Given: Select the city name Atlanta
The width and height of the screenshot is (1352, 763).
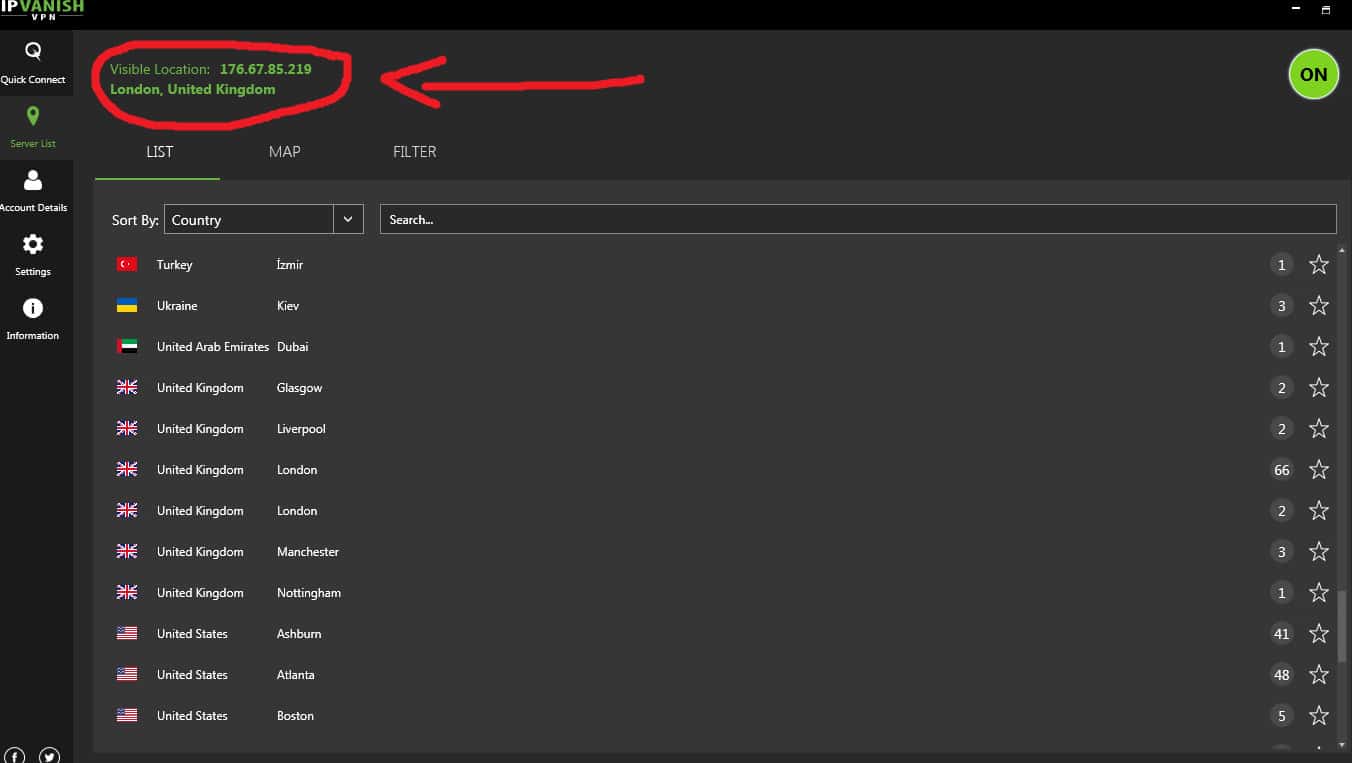Looking at the screenshot, I should (x=296, y=675).
